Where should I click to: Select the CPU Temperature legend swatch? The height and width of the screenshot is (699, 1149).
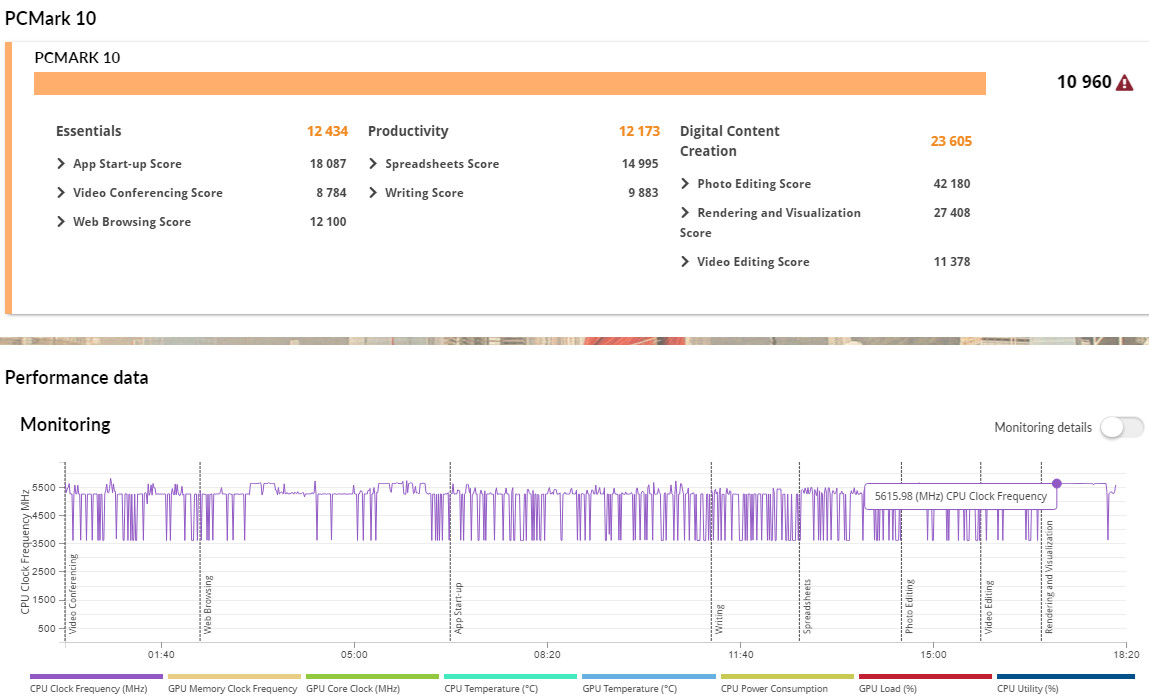pyautogui.click(x=511, y=676)
